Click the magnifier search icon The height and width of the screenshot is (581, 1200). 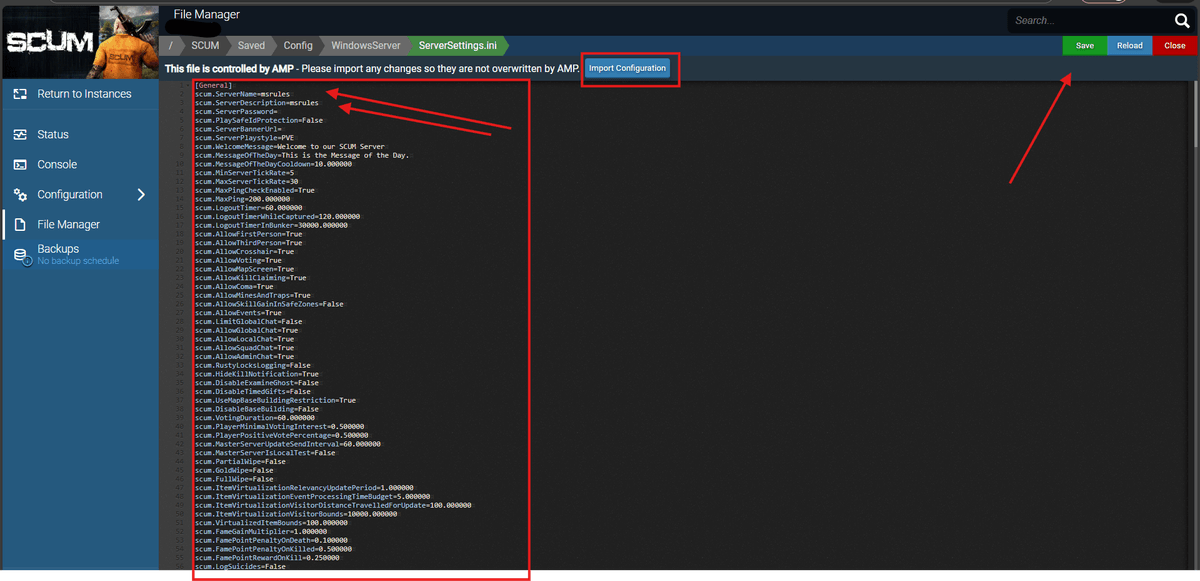pyautogui.click(x=1181, y=20)
